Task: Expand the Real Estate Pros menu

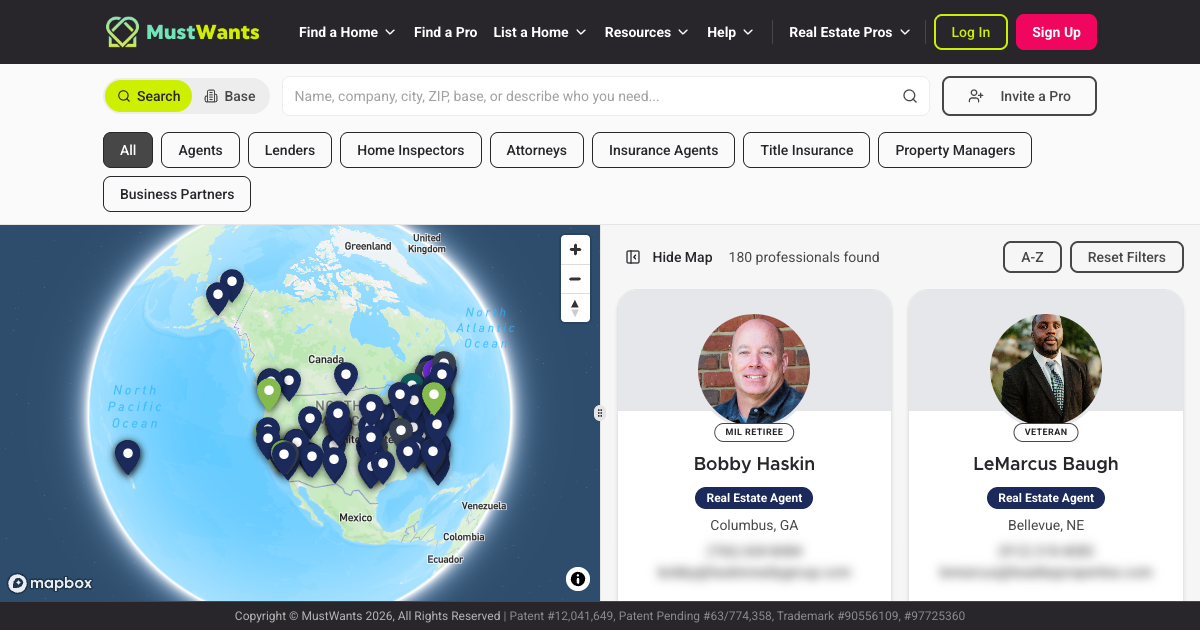Action: 849,32
